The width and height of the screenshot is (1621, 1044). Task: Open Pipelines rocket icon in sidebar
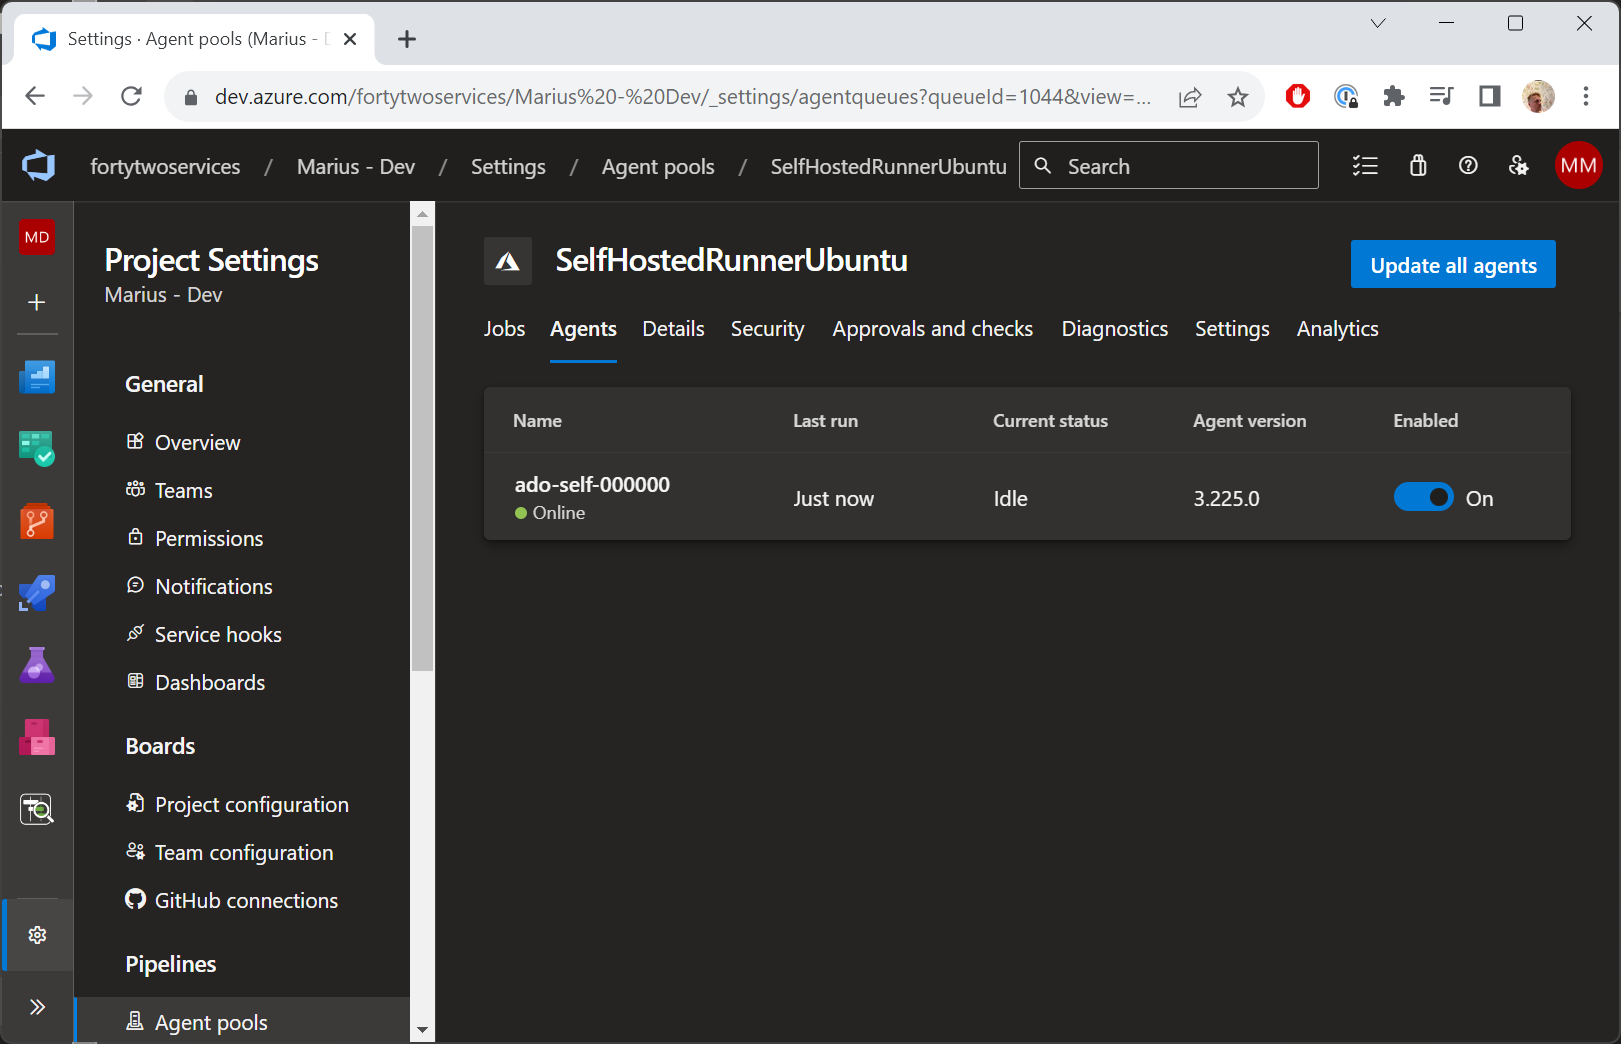click(37, 593)
